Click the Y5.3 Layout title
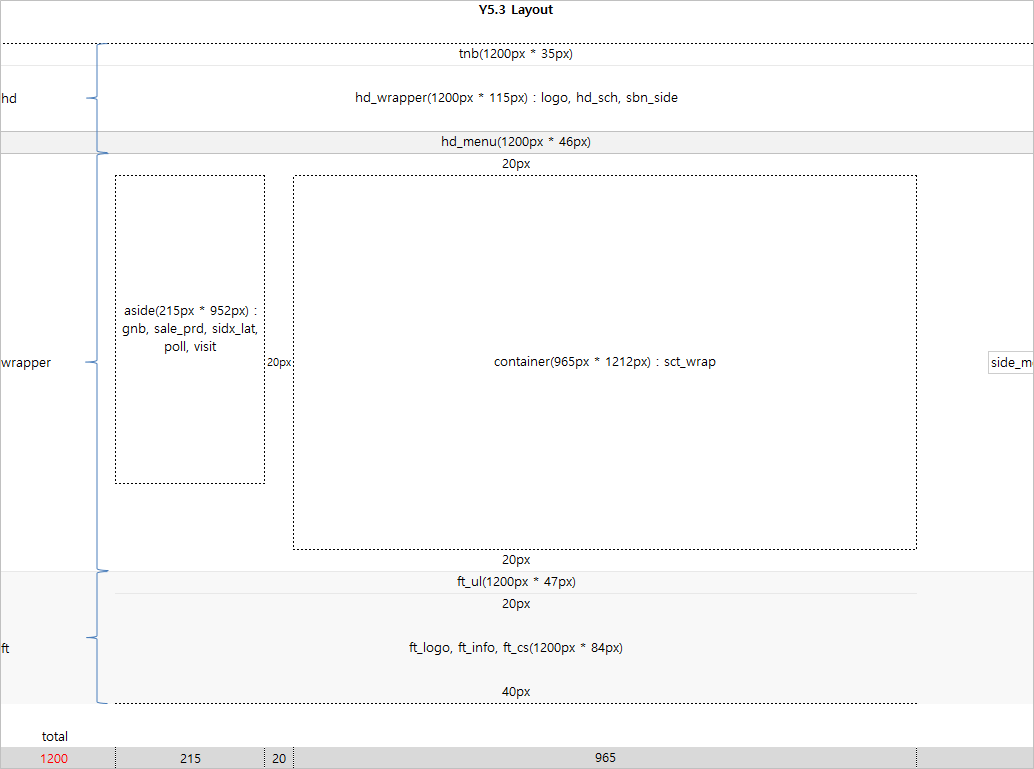This screenshot has width=1034, height=769. coord(515,10)
